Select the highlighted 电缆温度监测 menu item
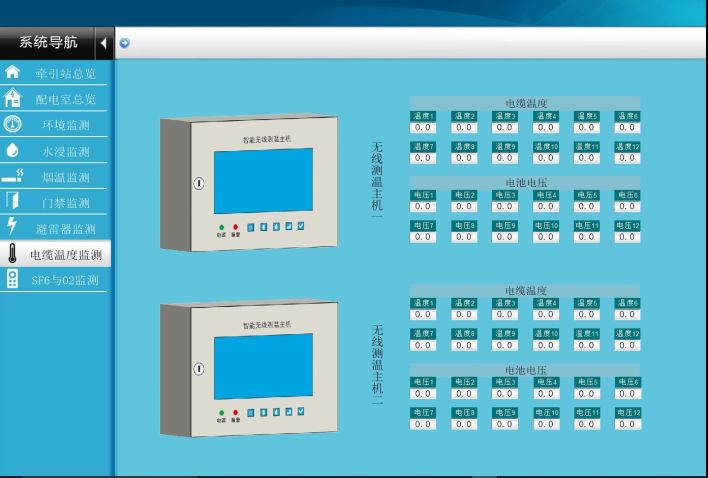This screenshot has width=708, height=478. click(x=55, y=254)
